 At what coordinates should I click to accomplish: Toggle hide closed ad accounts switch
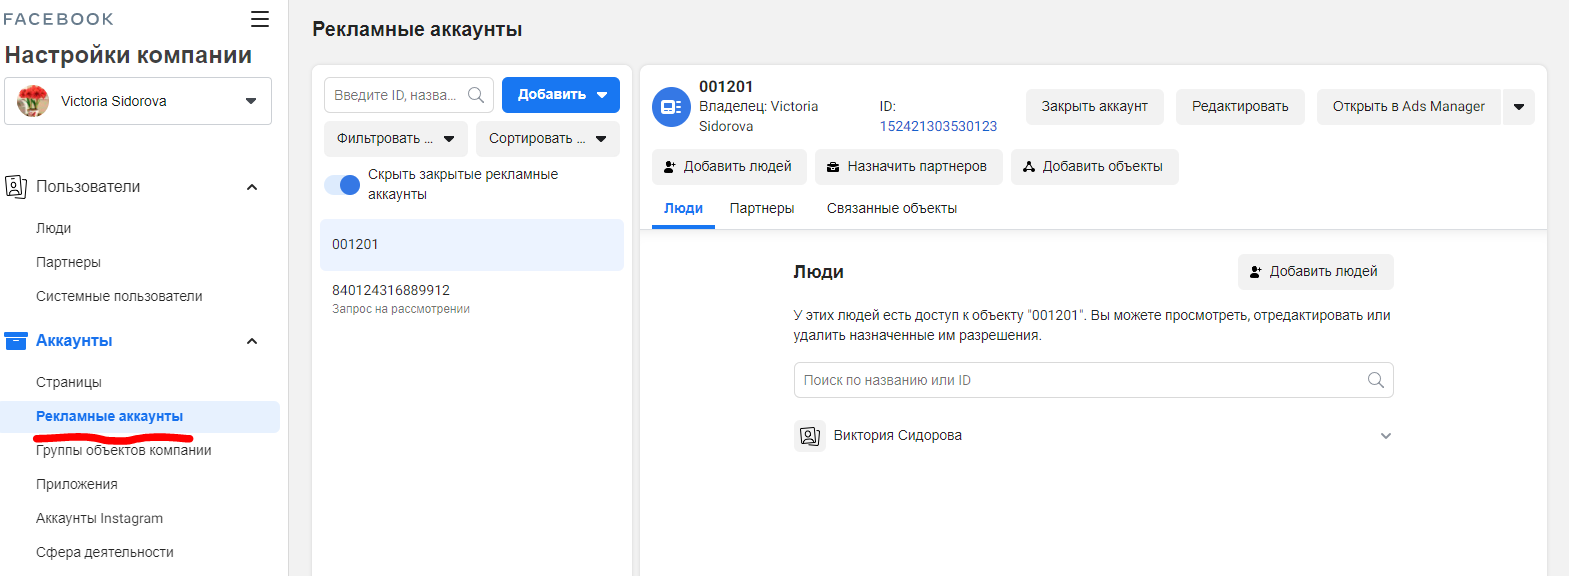point(342,185)
